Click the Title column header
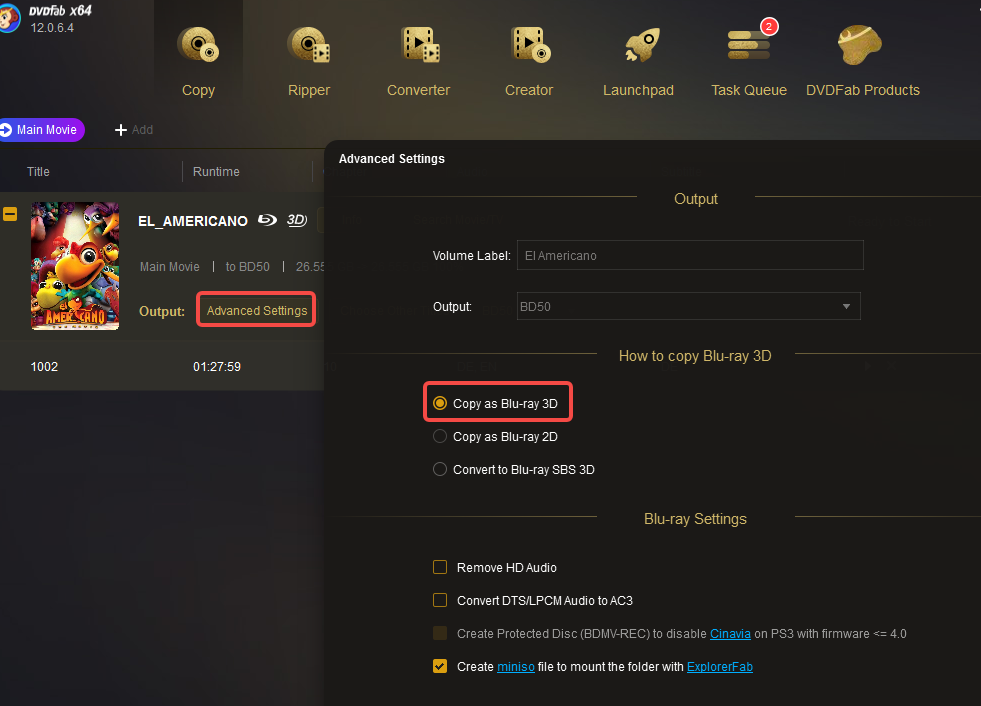Viewport: 981px width, 706px height. point(38,171)
